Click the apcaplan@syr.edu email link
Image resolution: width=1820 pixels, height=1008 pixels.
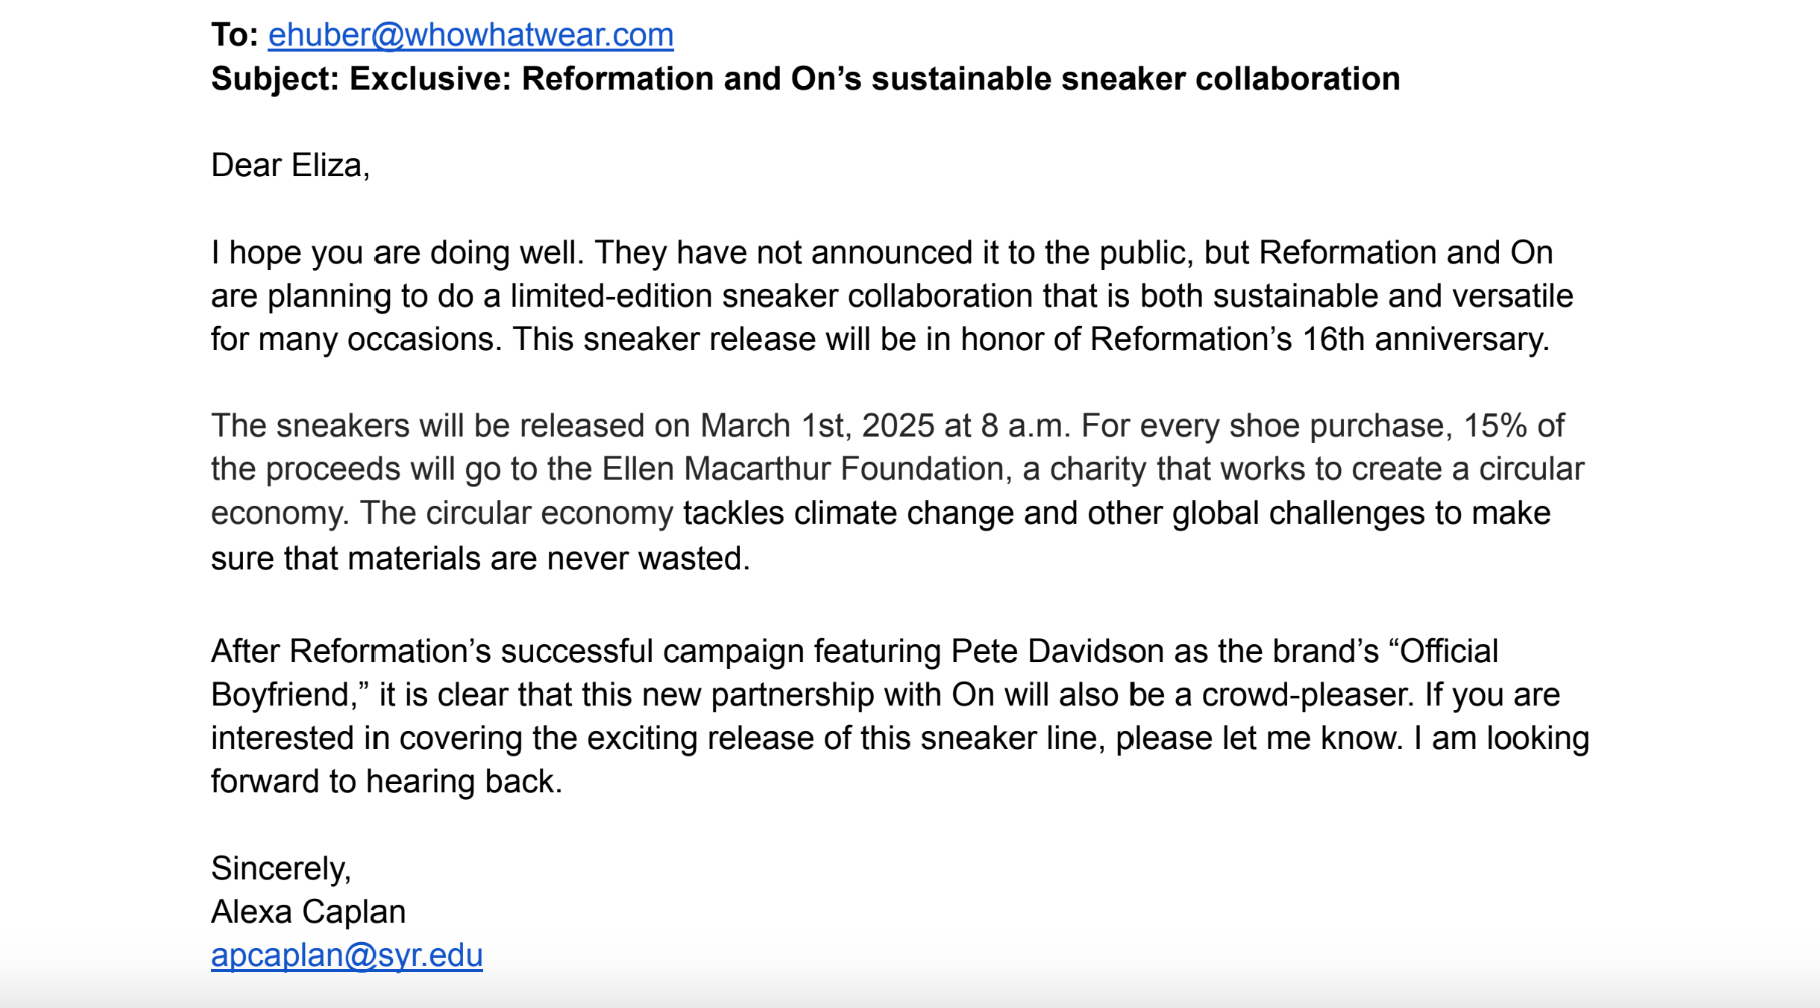click(x=346, y=955)
